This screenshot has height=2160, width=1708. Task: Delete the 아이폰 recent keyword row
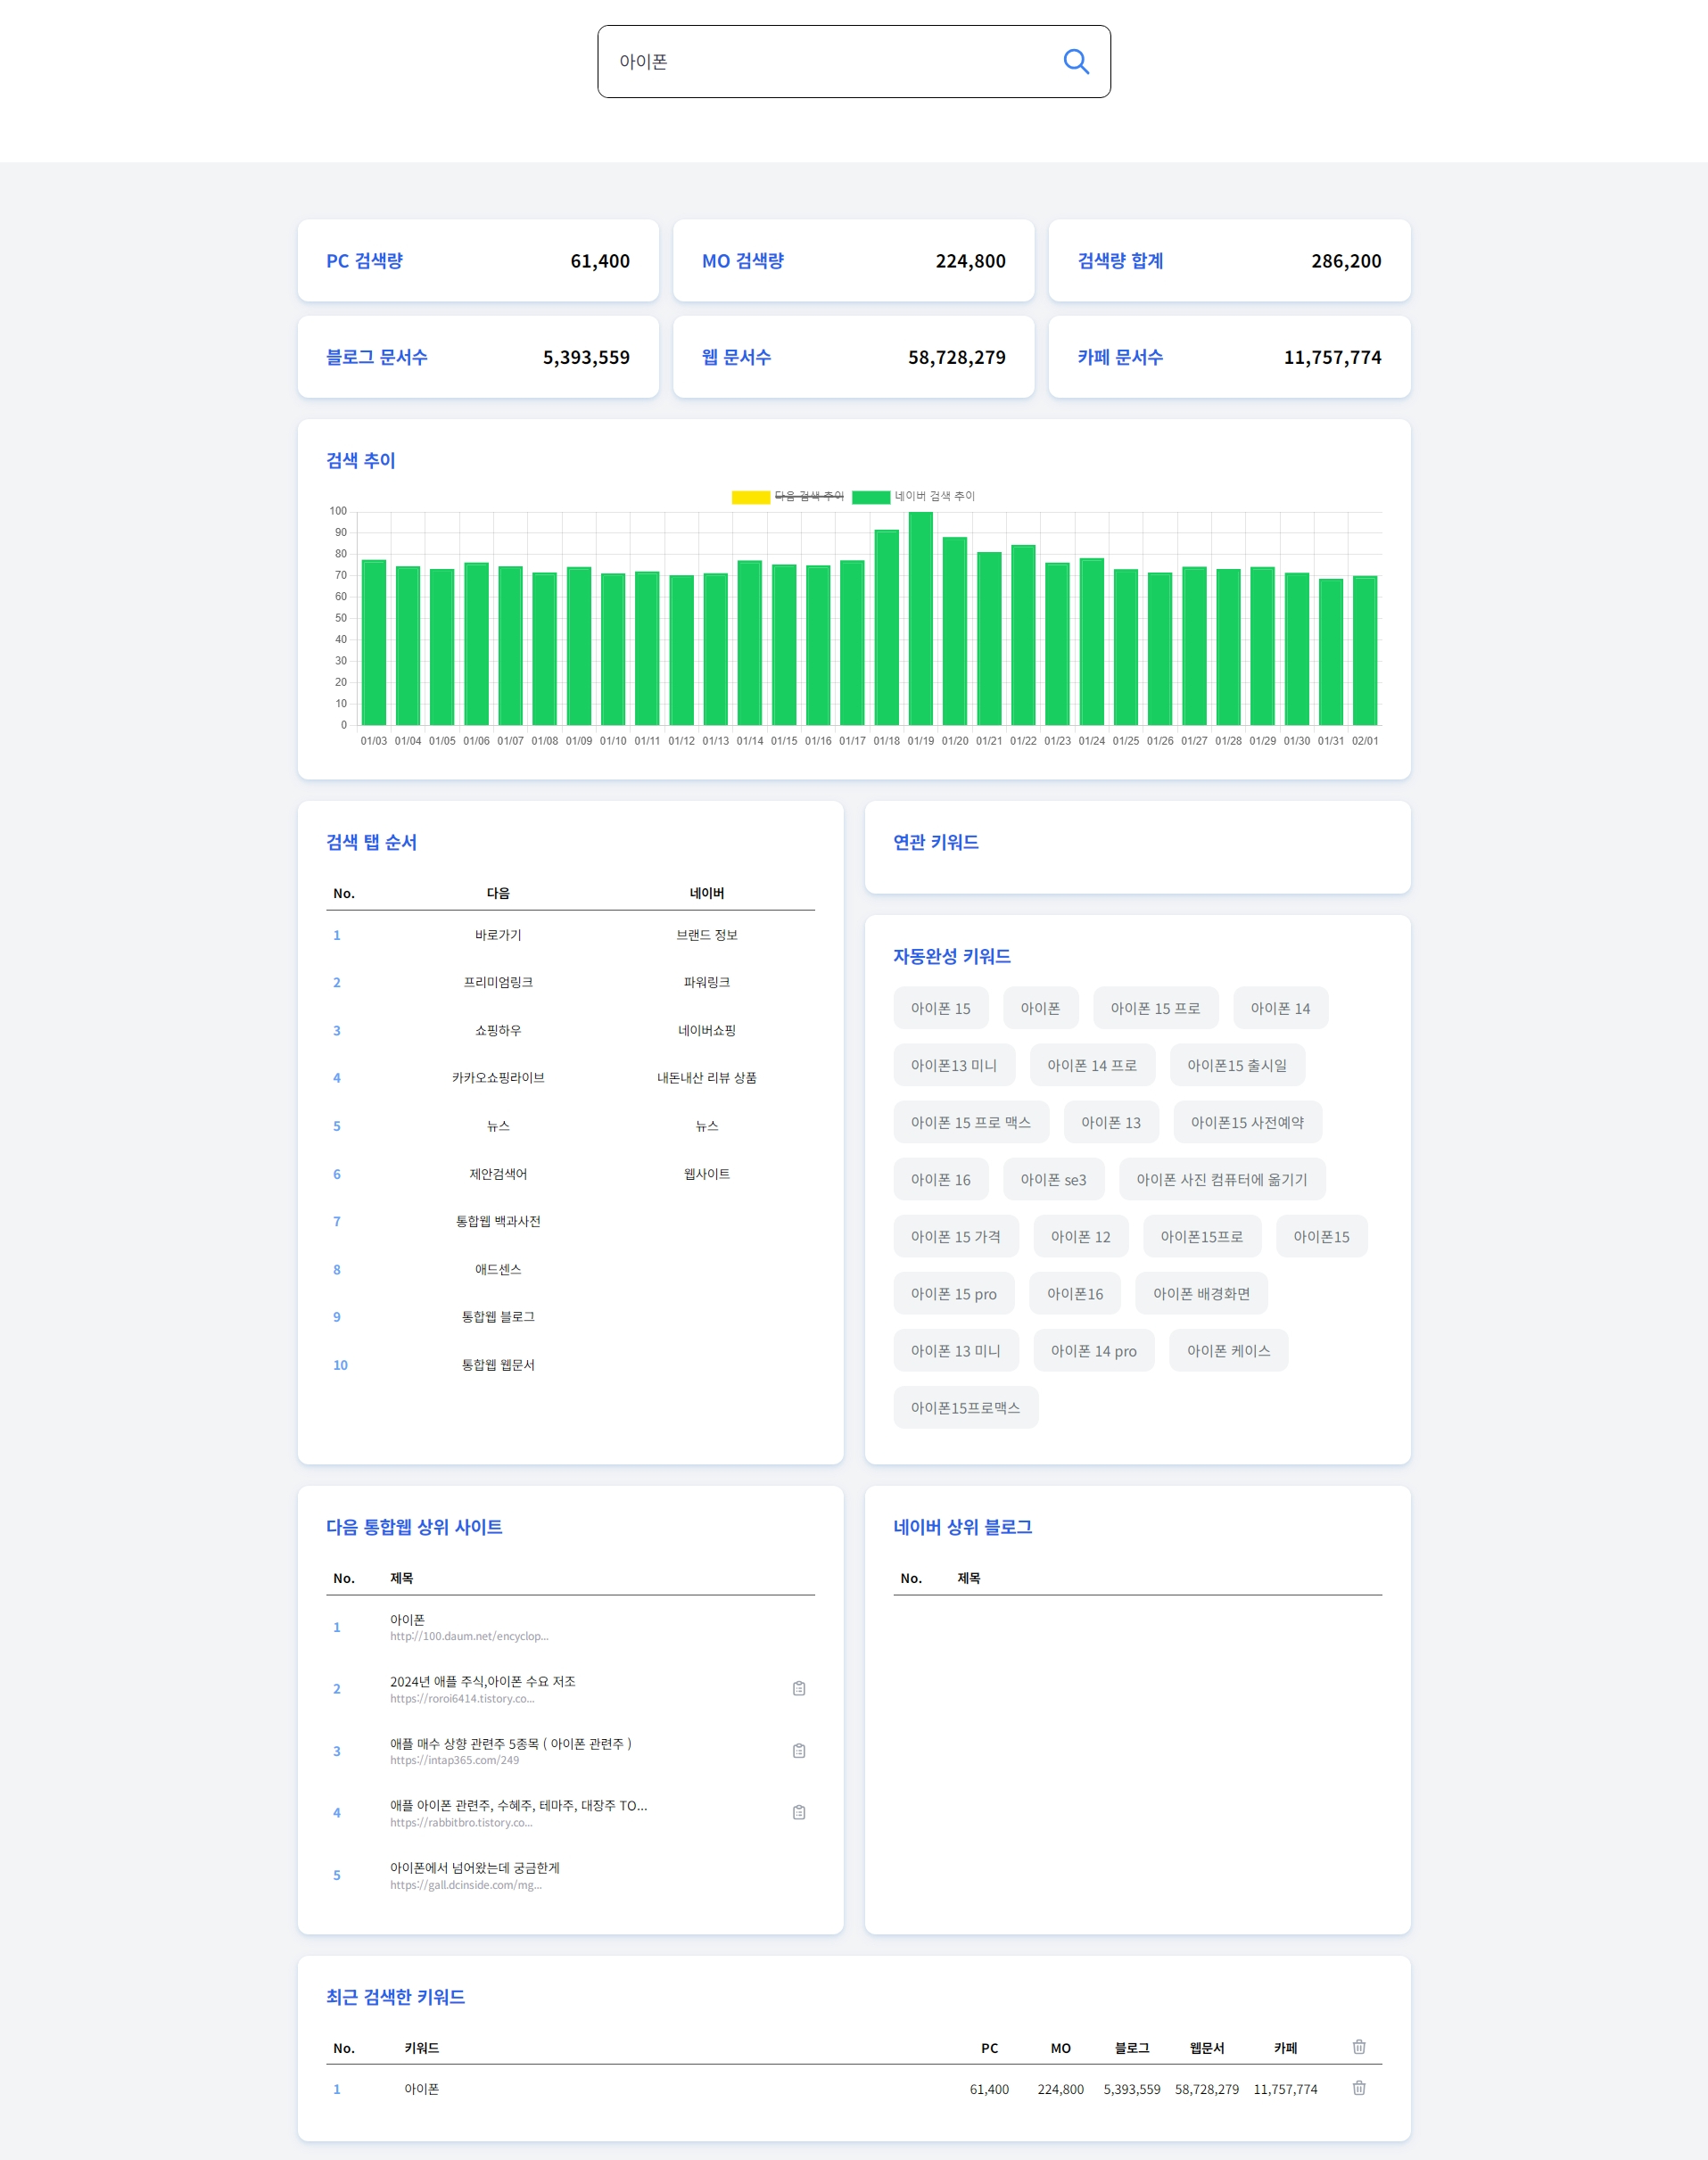coord(1359,2088)
